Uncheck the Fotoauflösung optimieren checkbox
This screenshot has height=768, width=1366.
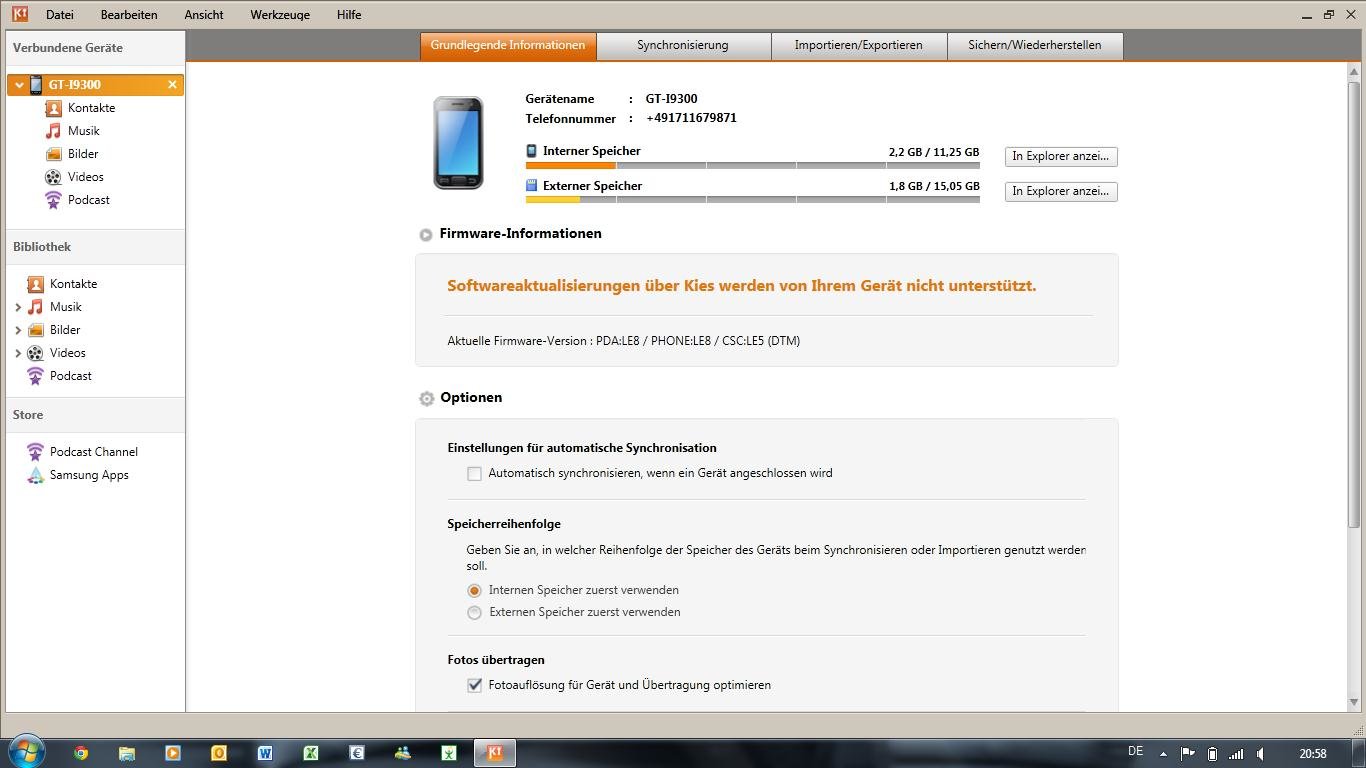point(475,686)
